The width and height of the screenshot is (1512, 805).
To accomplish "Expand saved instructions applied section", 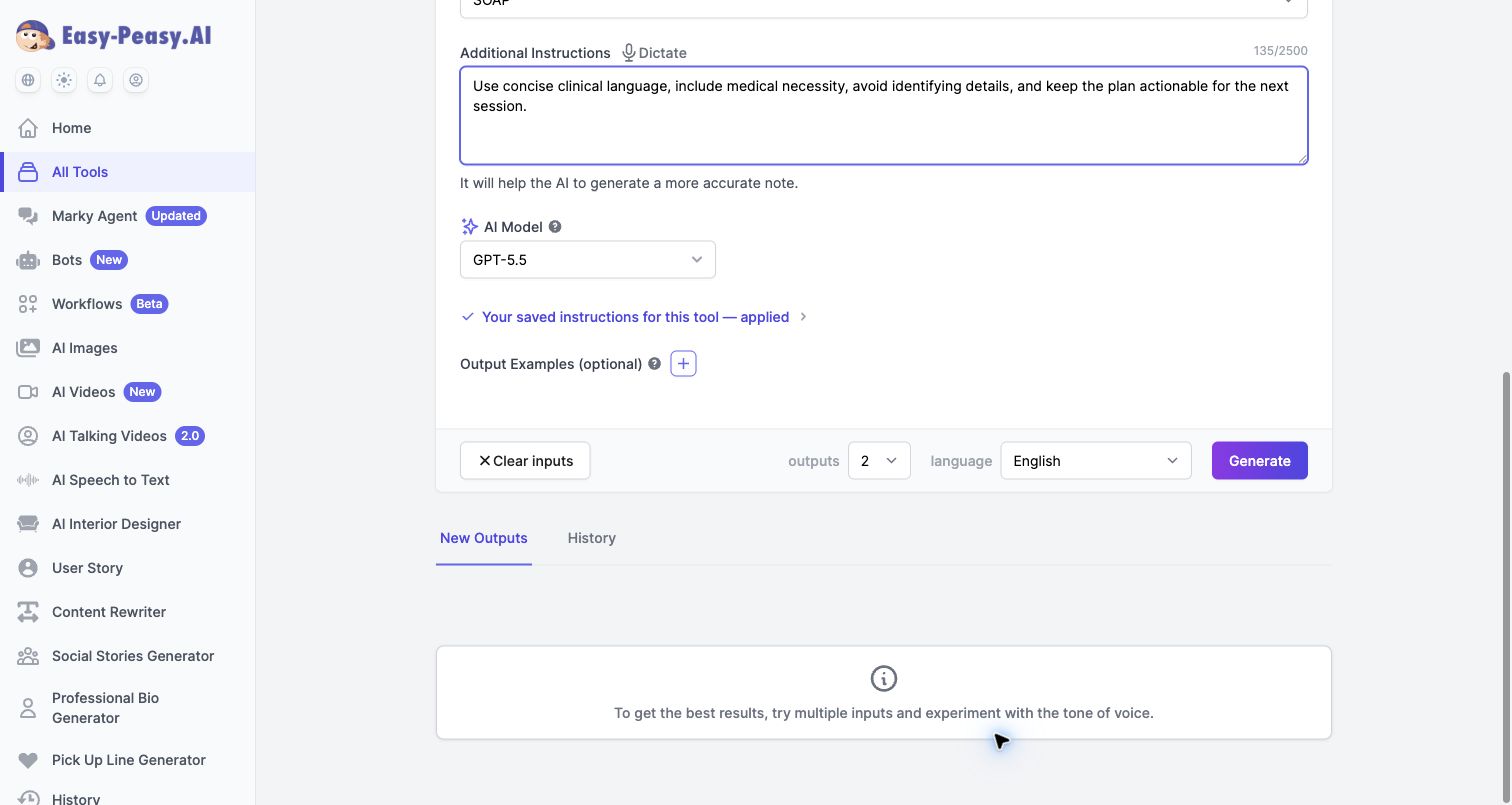I will click(x=634, y=317).
